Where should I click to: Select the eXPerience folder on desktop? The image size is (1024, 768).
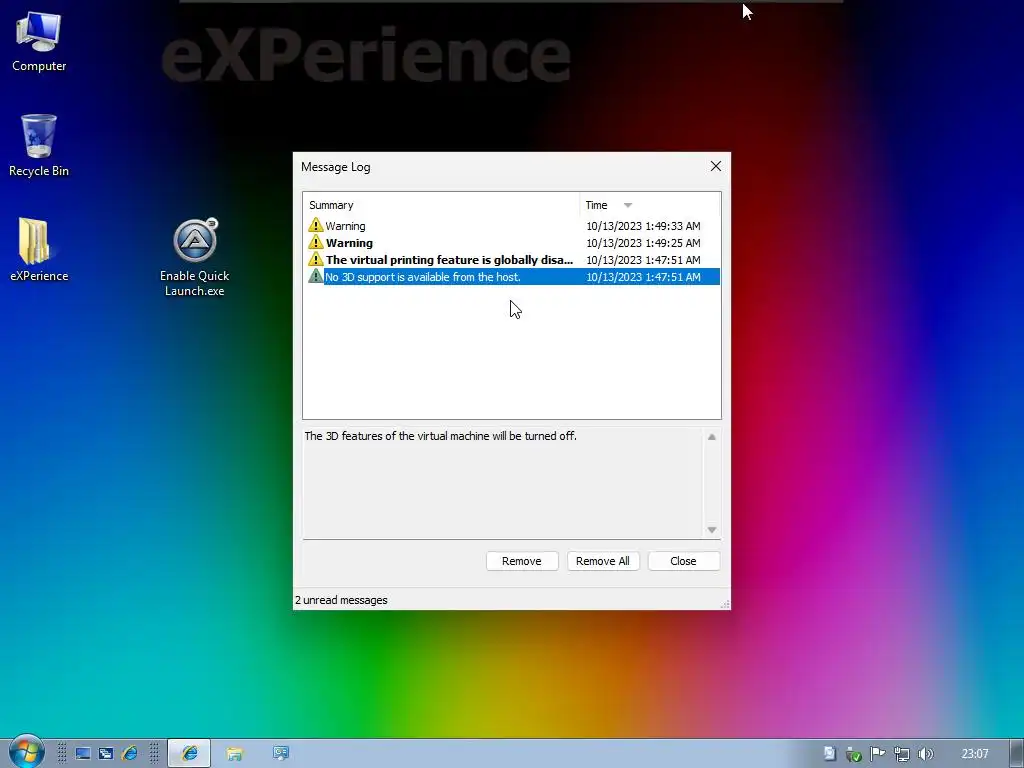39,249
